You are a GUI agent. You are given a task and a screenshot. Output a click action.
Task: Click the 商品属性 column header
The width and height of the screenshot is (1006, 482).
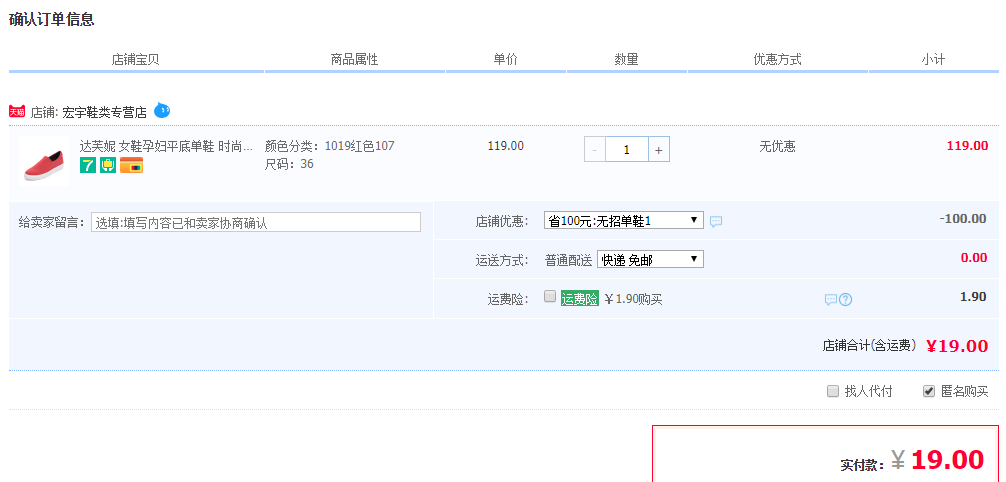(354, 60)
